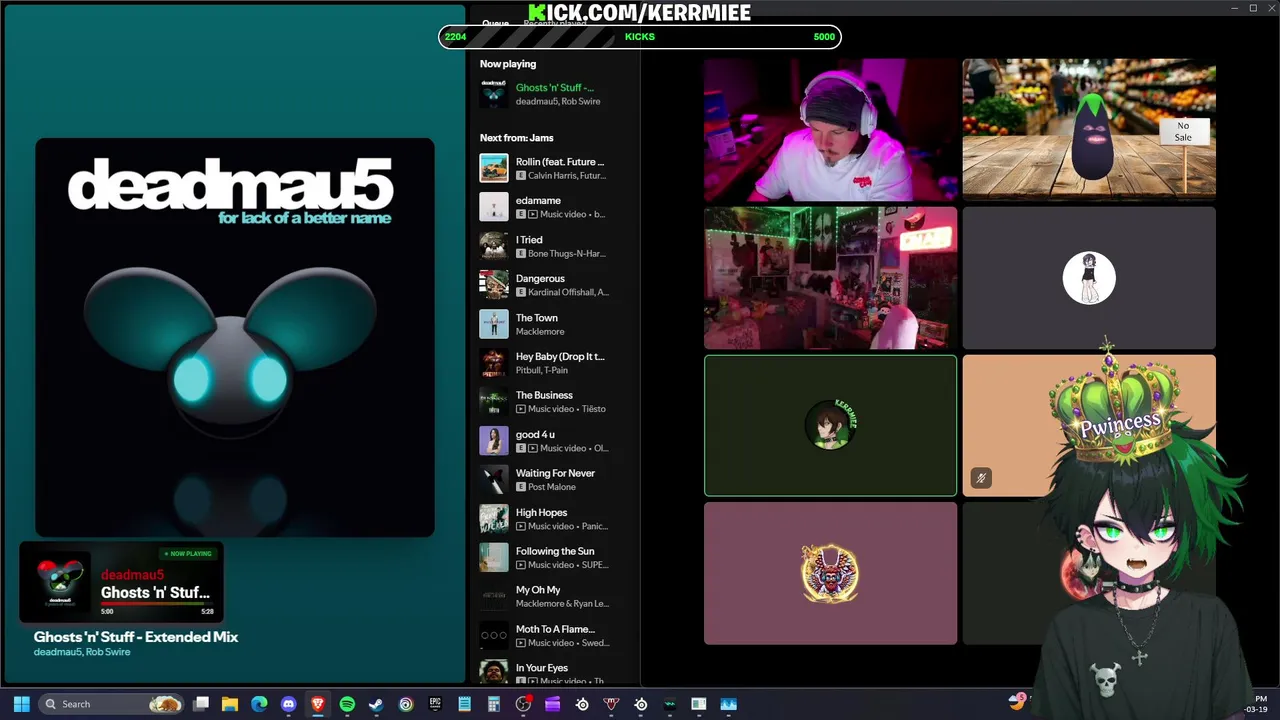The height and width of the screenshot is (720, 1280).
Task: Select the playing track Ghosts 'n' Stuff in the queue
Action: tap(554, 94)
